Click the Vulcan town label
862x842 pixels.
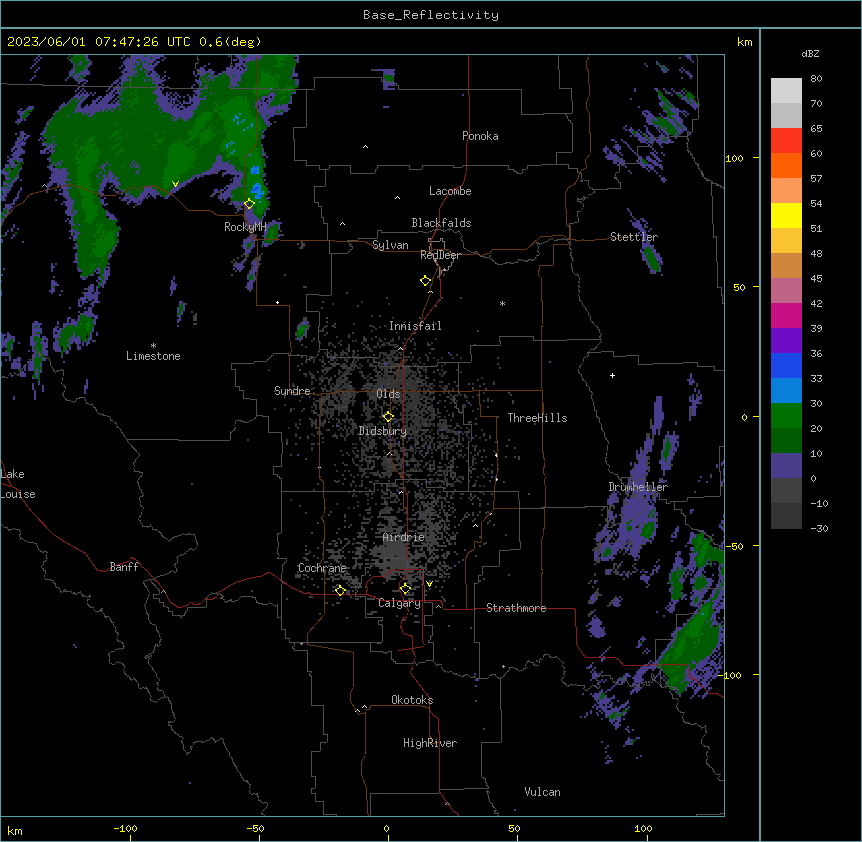click(x=543, y=792)
